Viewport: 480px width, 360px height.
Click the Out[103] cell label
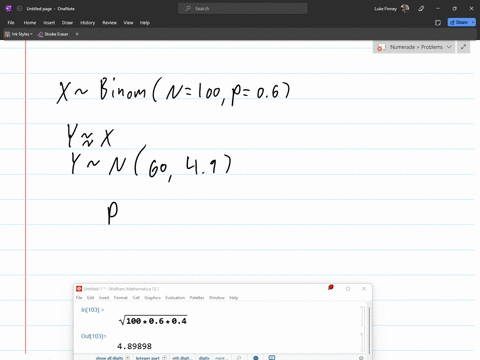pos(93,336)
